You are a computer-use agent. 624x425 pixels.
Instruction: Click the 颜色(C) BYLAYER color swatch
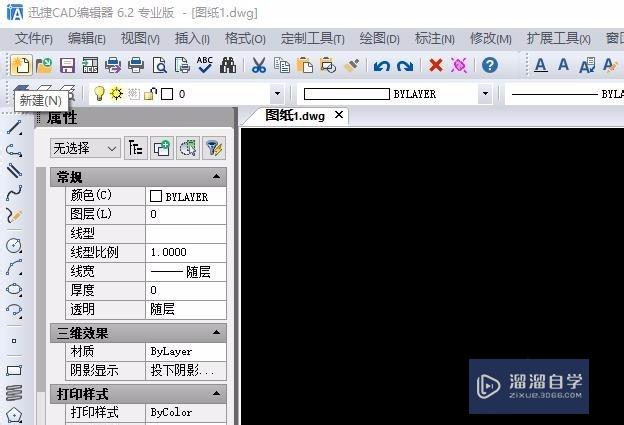[x=156, y=196]
